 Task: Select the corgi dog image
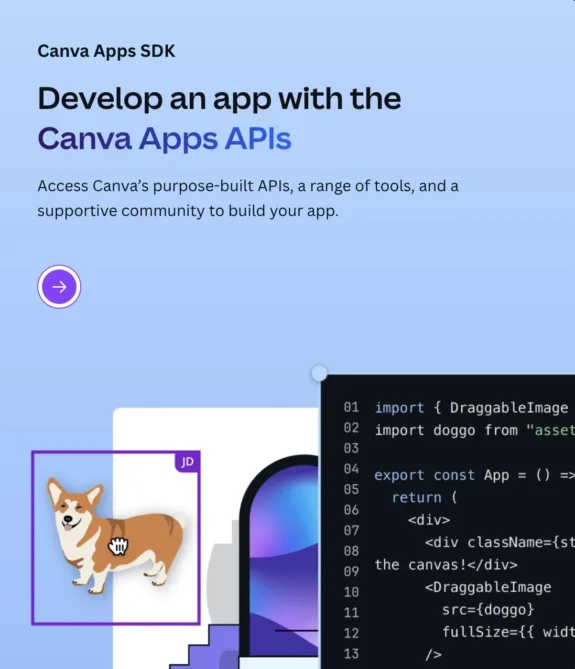(x=114, y=535)
